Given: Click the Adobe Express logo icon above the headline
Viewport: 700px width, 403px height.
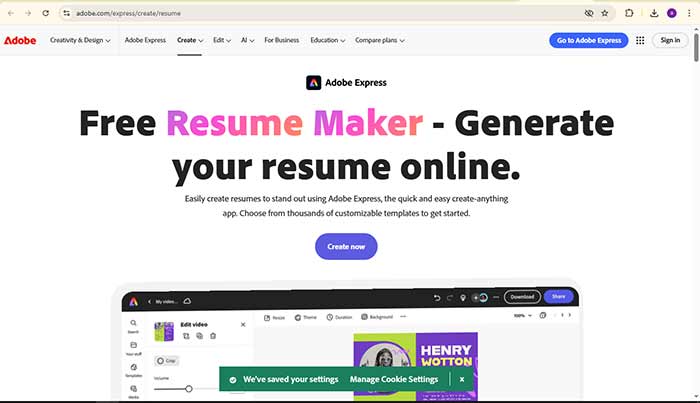Looking at the screenshot, I should 313,83.
